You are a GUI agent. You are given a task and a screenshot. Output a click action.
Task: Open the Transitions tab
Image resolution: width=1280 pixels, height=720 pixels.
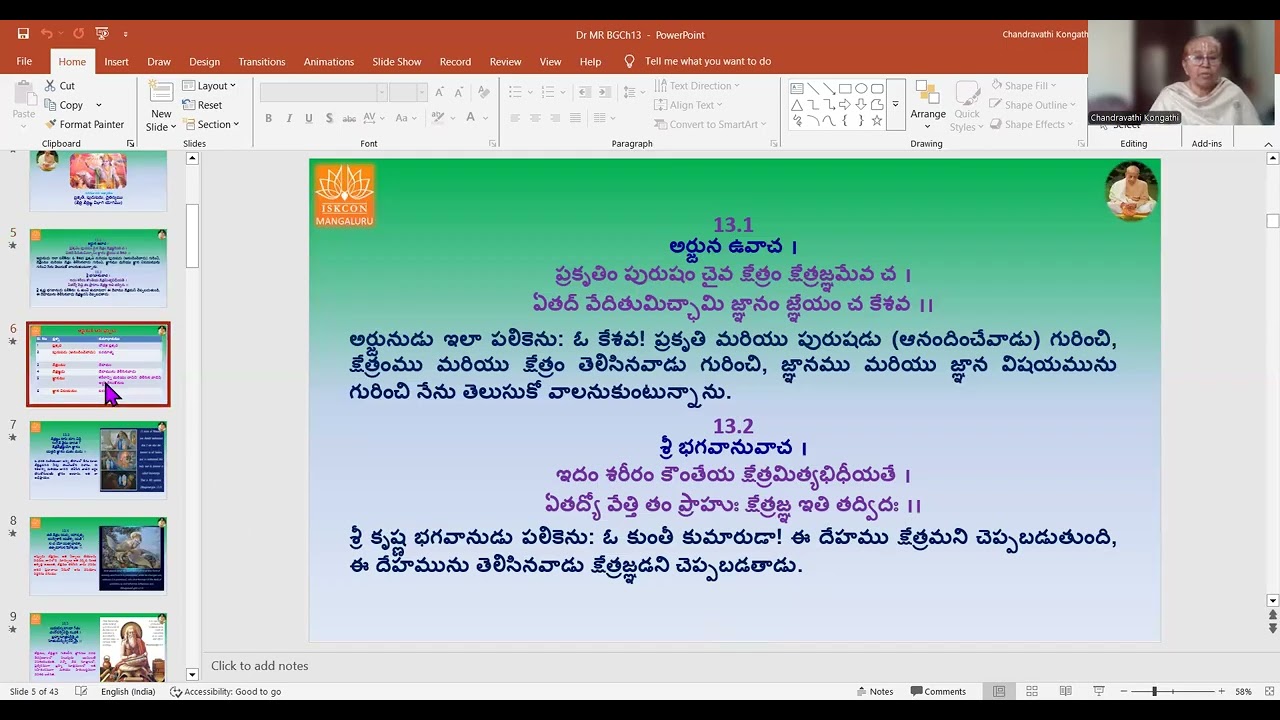262,61
